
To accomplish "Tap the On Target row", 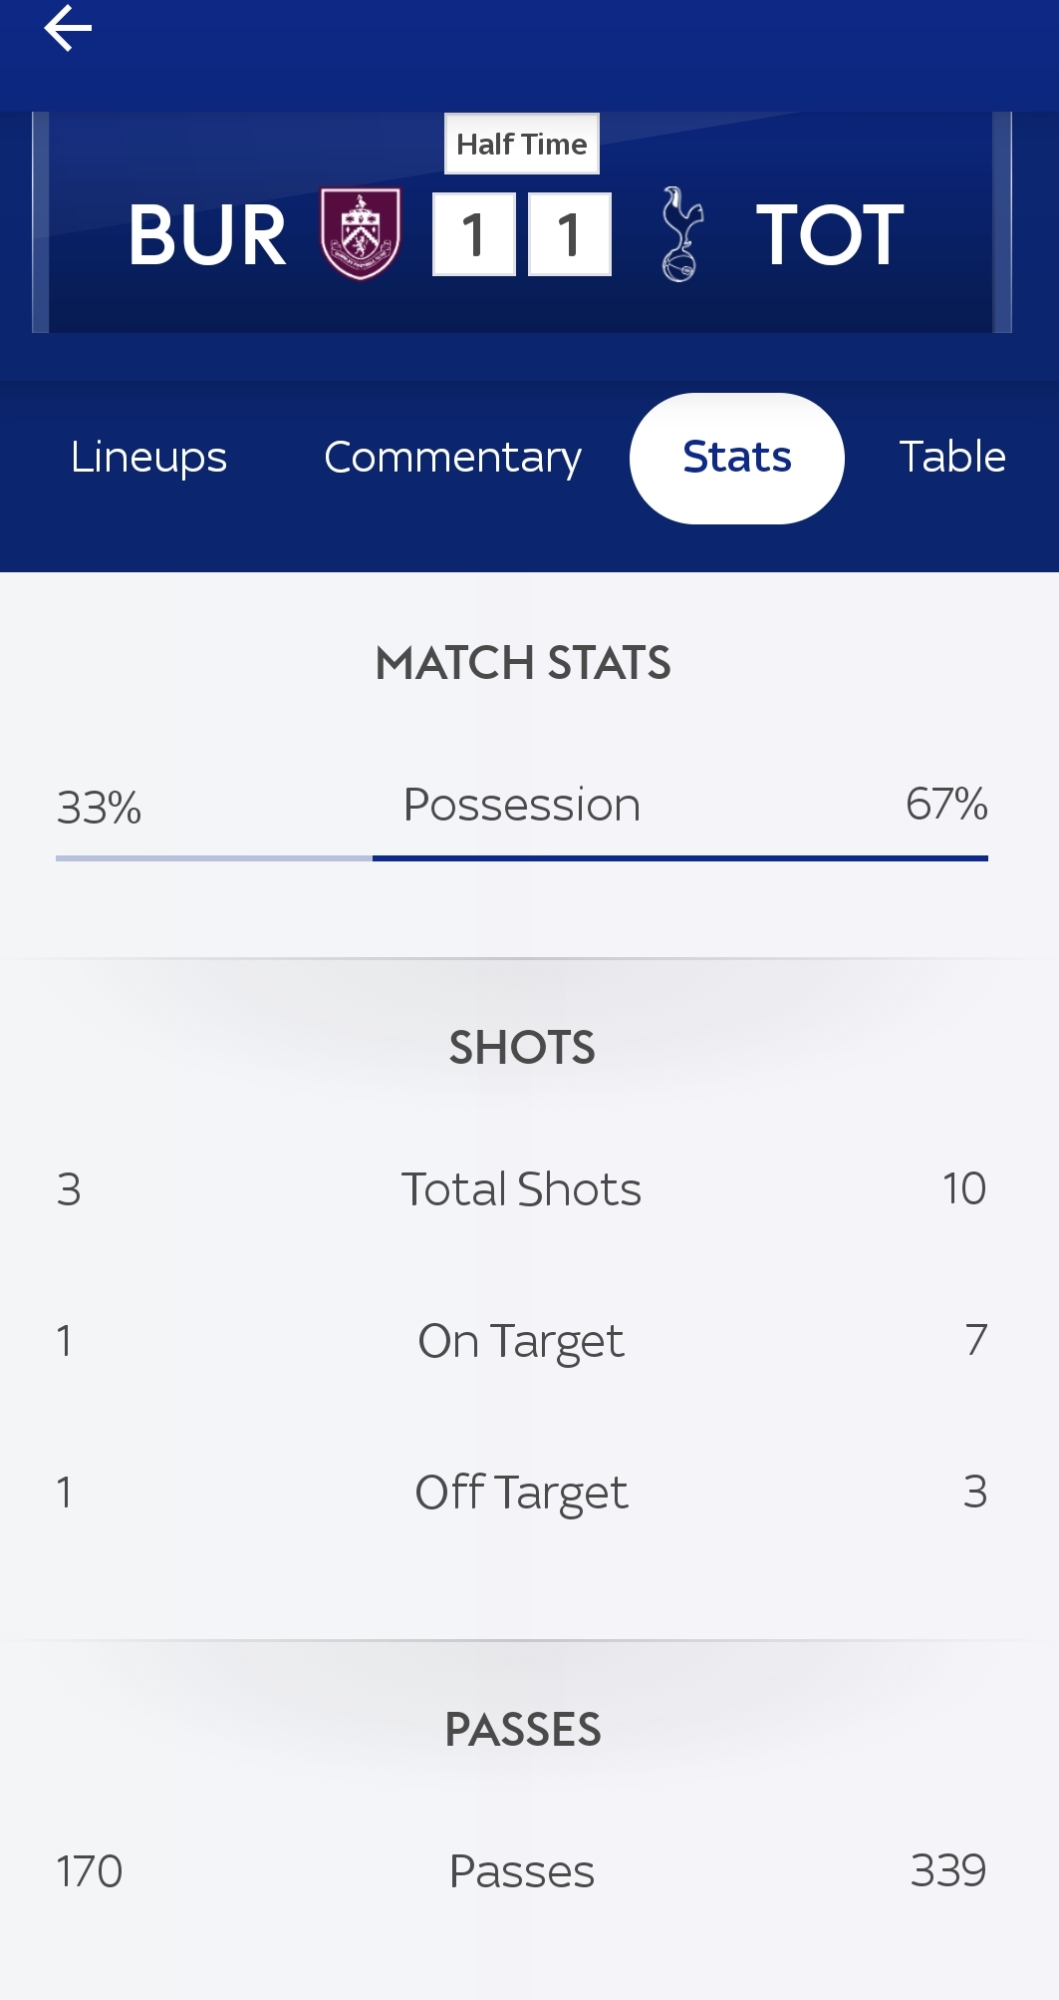I will (x=522, y=1342).
